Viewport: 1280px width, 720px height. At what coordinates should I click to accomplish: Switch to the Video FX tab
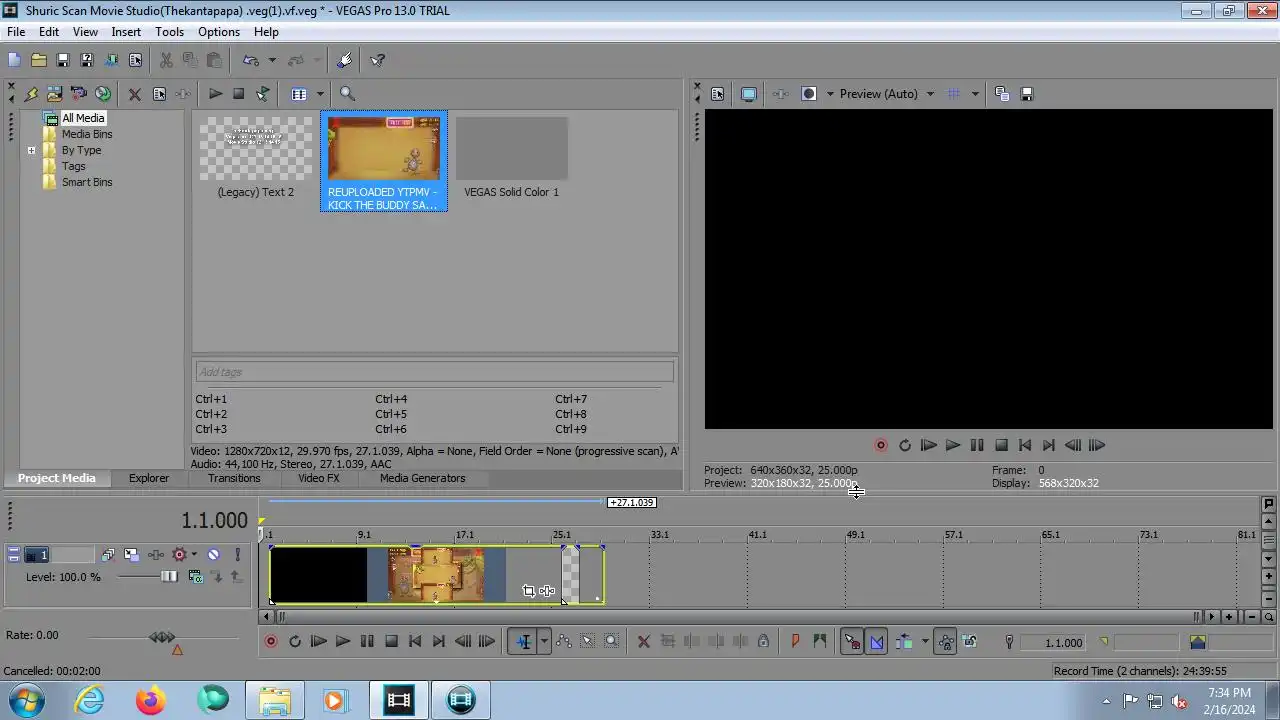pyautogui.click(x=318, y=478)
